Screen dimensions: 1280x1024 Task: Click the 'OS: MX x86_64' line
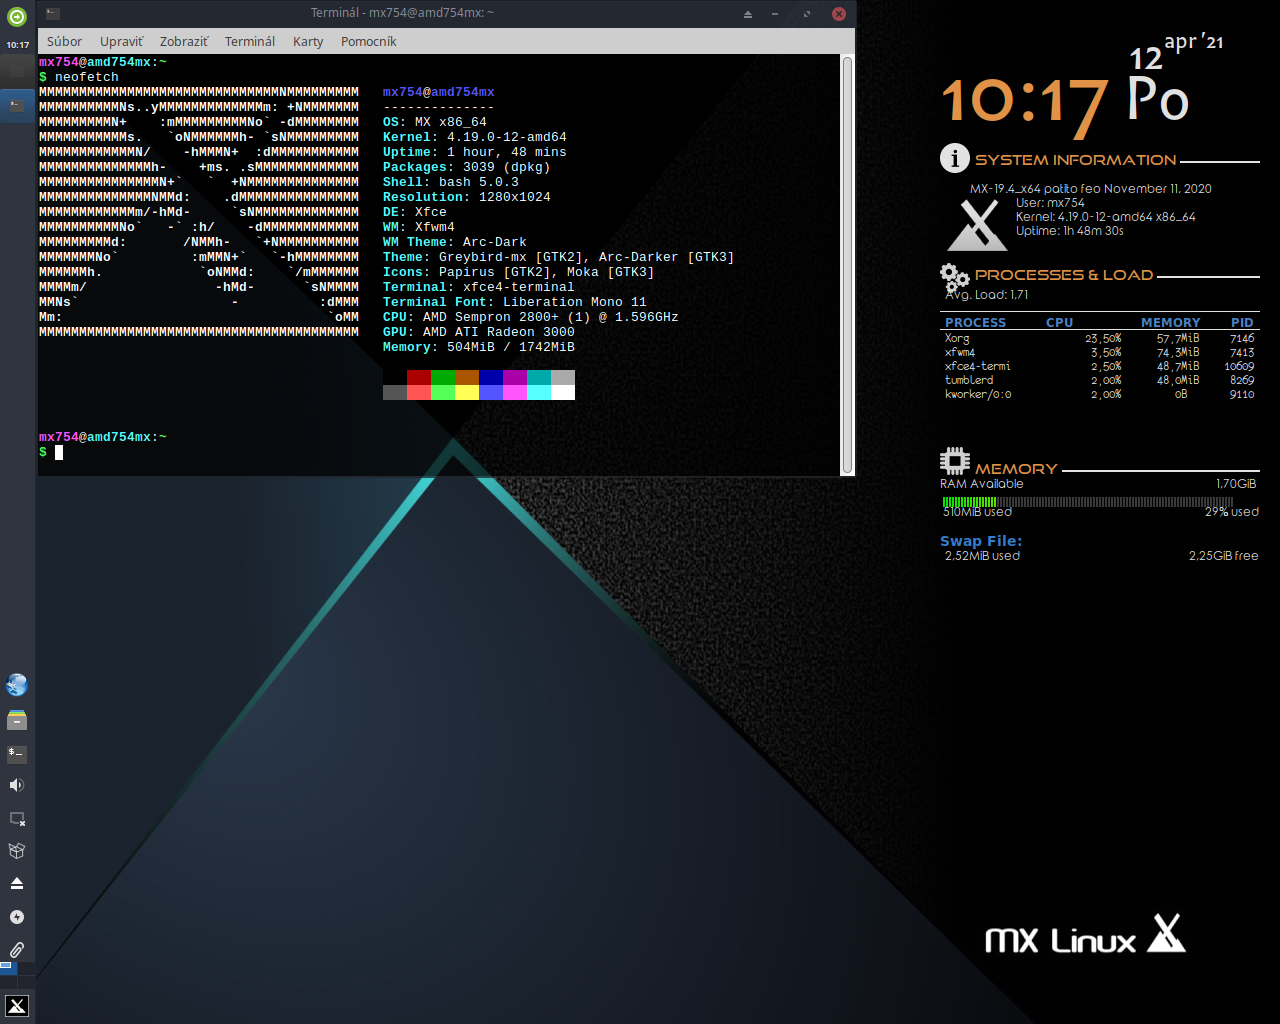pos(435,122)
